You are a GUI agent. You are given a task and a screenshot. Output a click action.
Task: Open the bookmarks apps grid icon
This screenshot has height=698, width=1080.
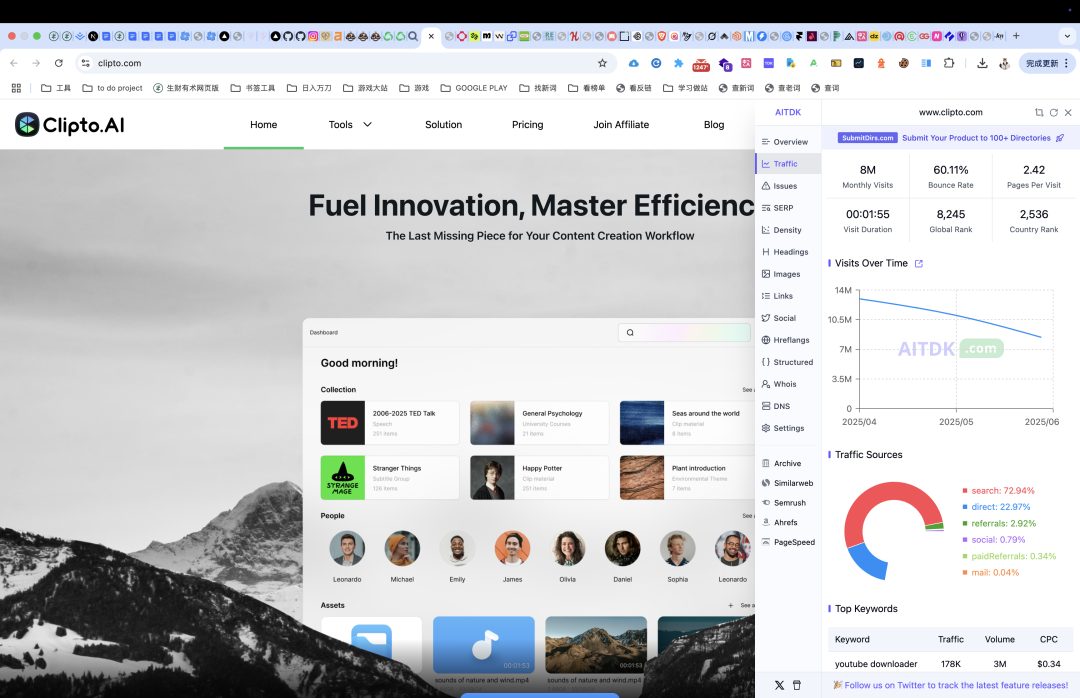tap(17, 88)
